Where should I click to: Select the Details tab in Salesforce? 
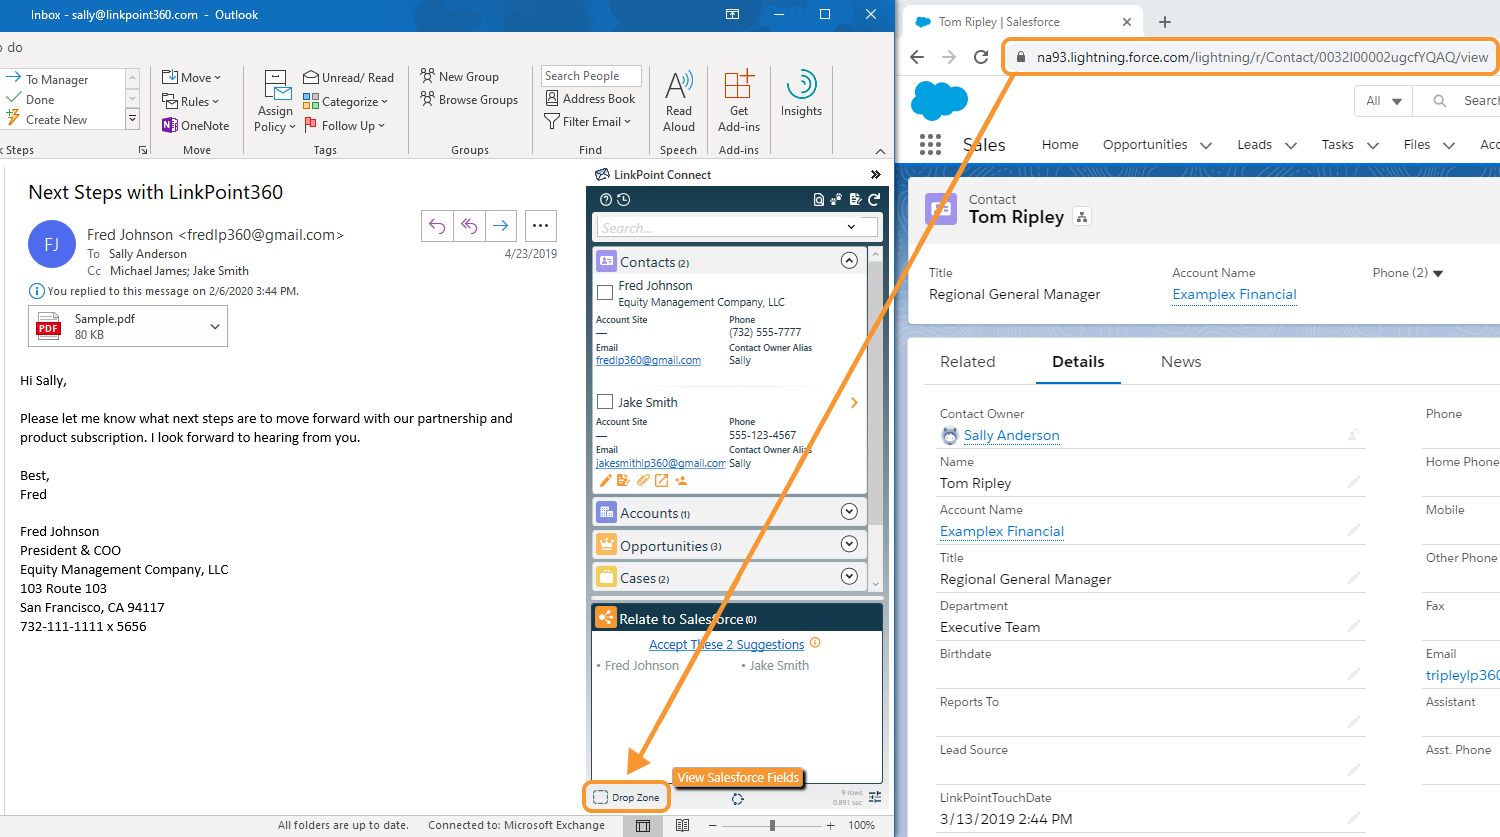pyautogui.click(x=1078, y=362)
